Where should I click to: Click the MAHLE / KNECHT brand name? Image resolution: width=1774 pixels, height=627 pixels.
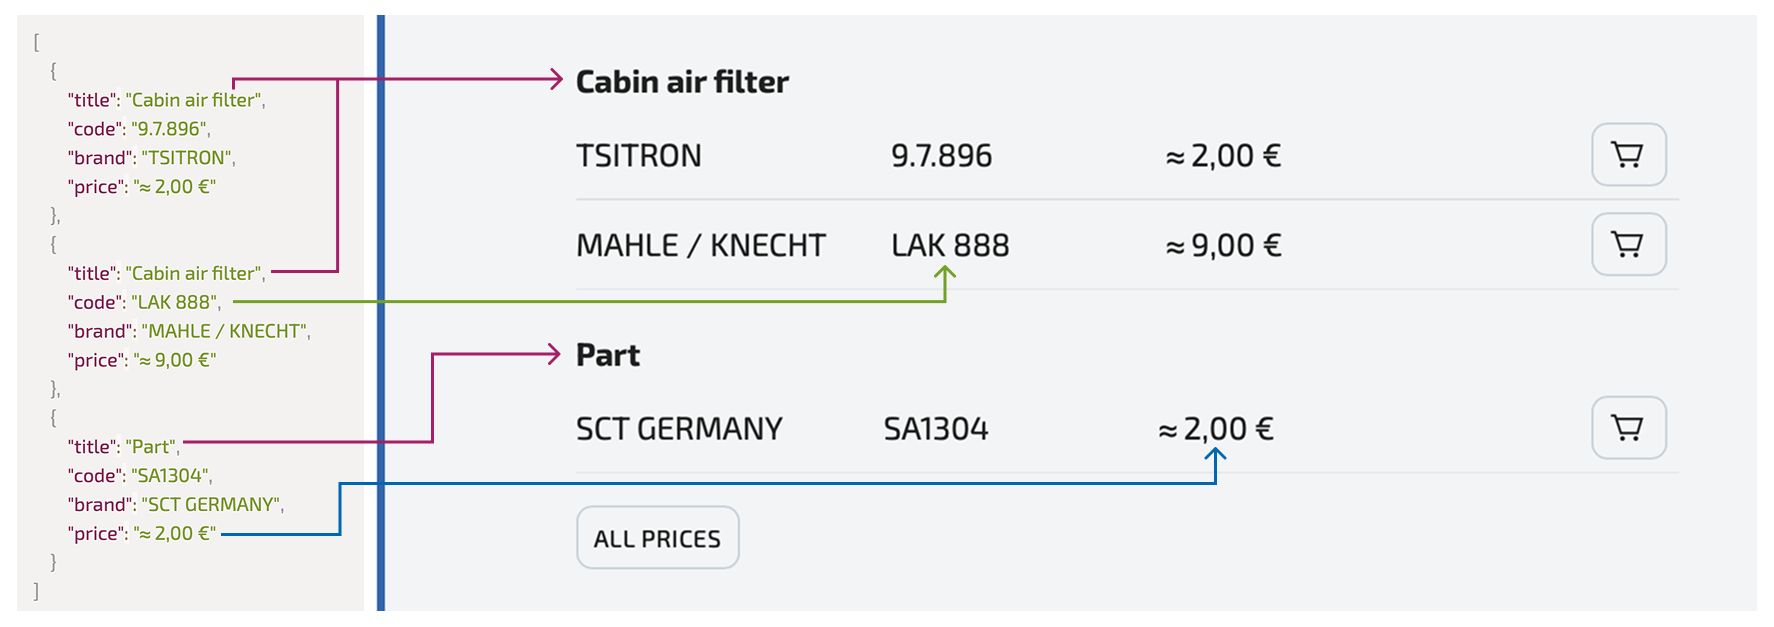point(700,245)
